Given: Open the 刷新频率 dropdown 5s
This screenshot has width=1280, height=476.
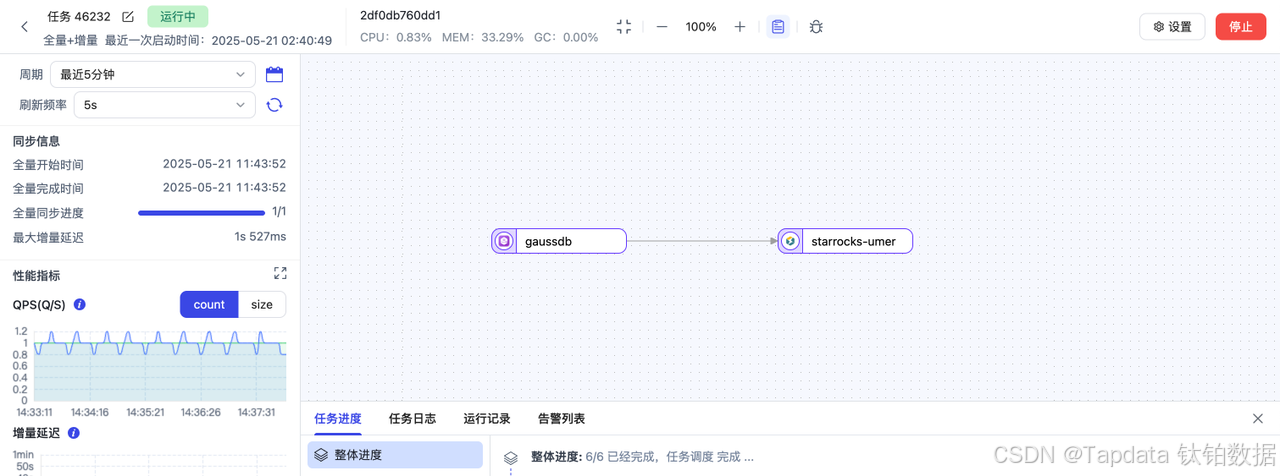Looking at the screenshot, I should tap(165, 104).
